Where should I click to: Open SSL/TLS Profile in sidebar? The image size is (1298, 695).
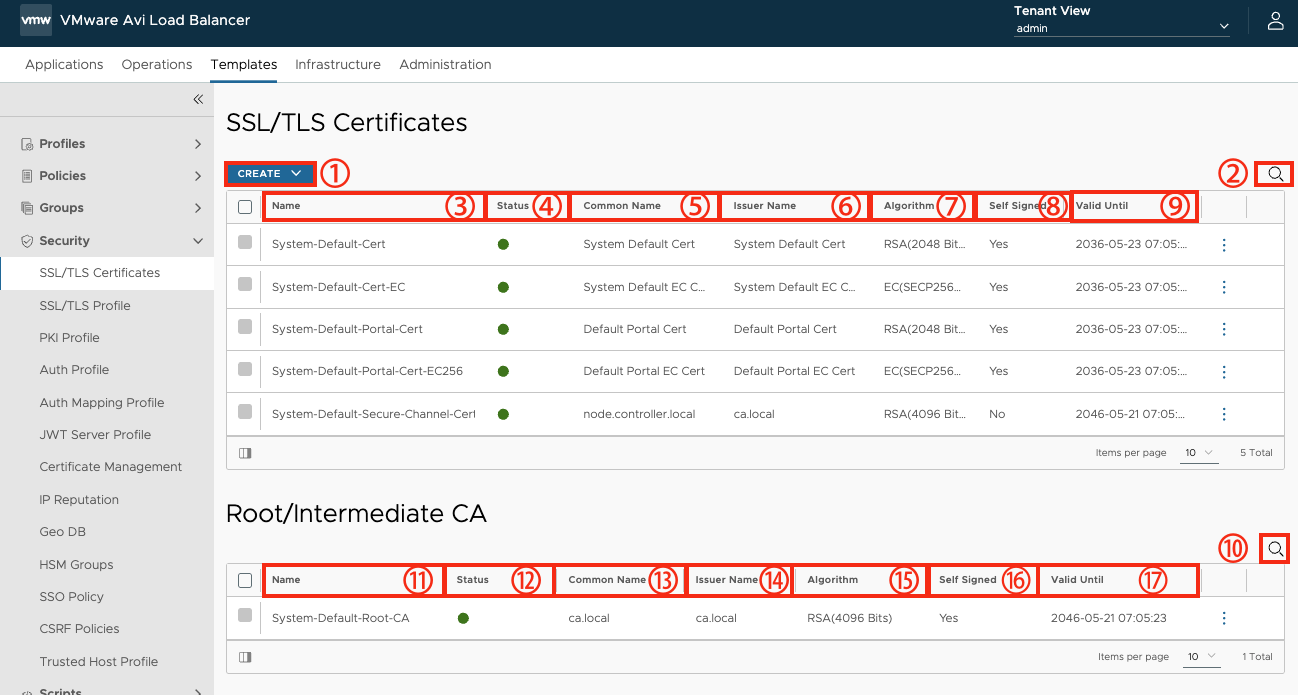point(85,306)
